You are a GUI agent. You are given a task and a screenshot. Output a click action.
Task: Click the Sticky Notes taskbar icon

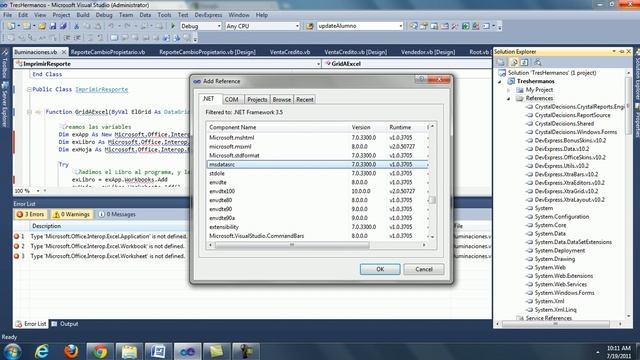tap(216, 351)
